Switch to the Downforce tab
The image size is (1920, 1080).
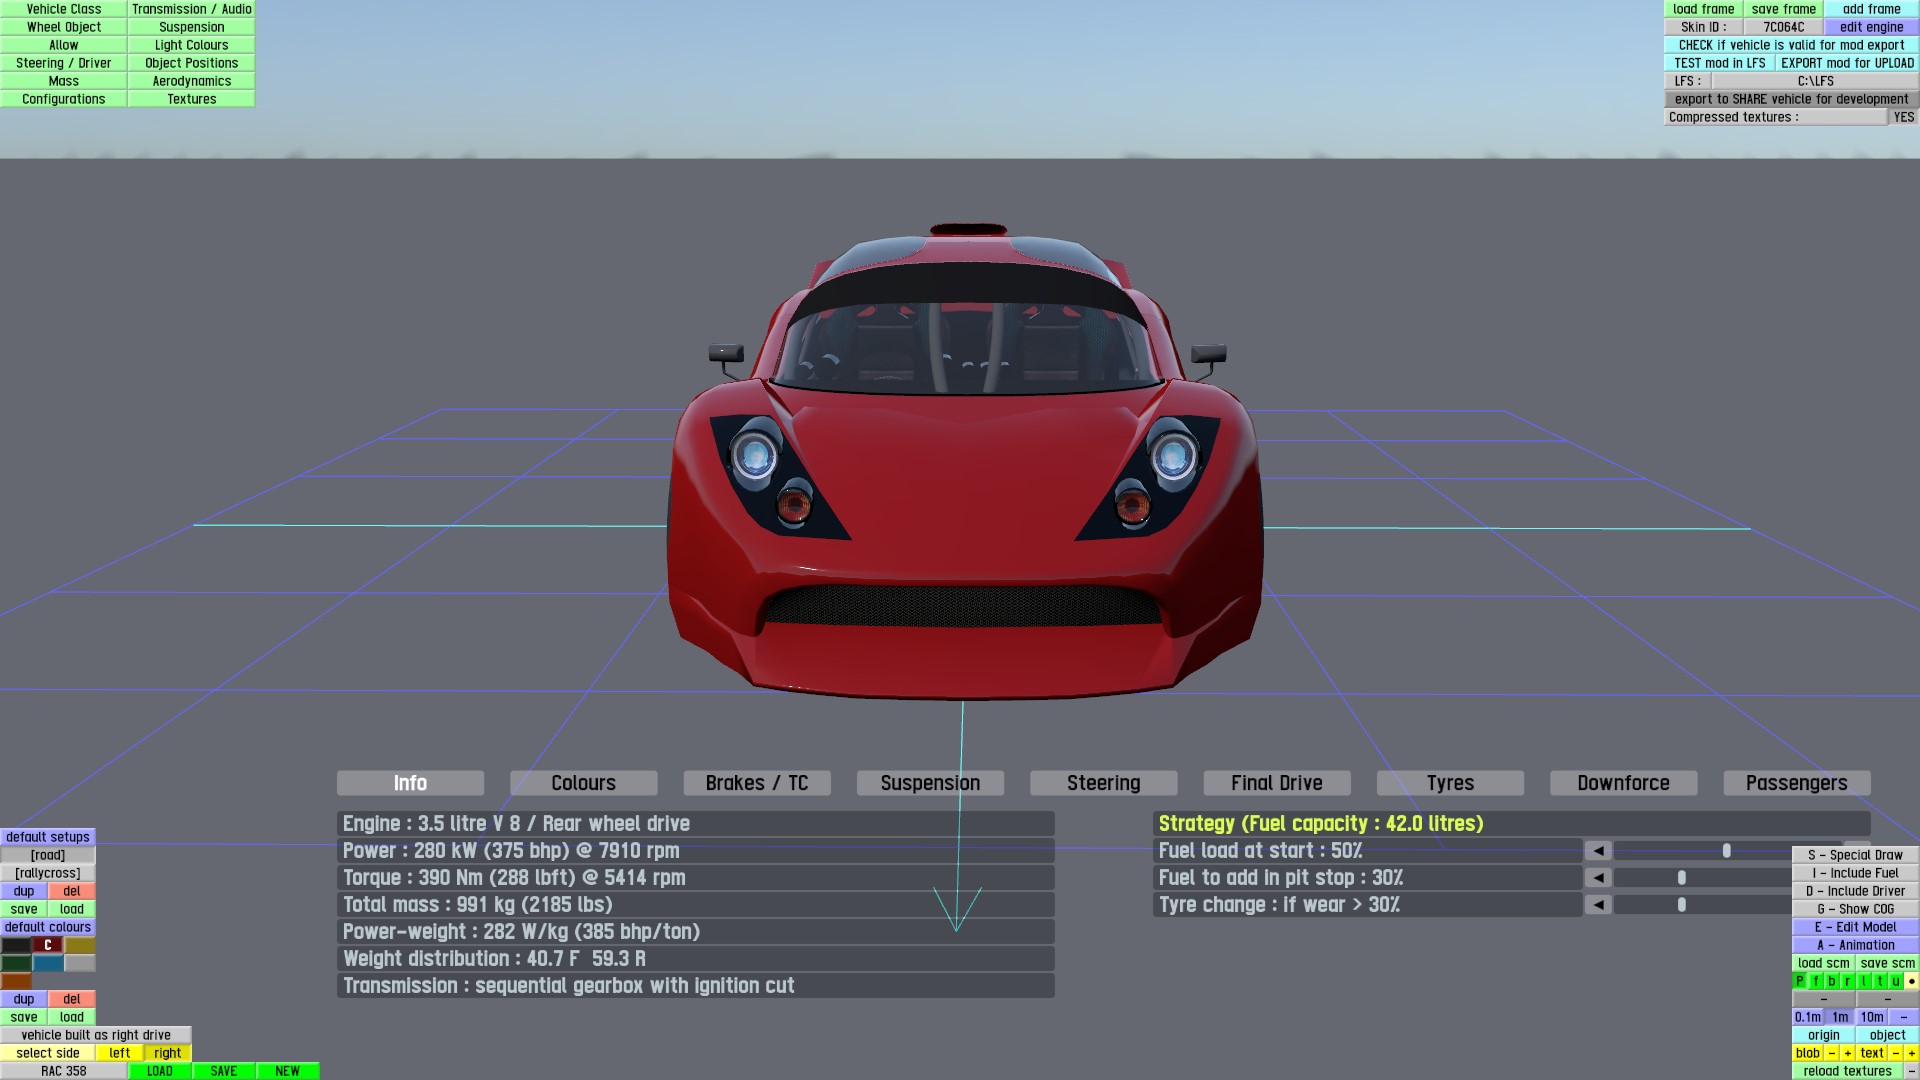pos(1623,783)
